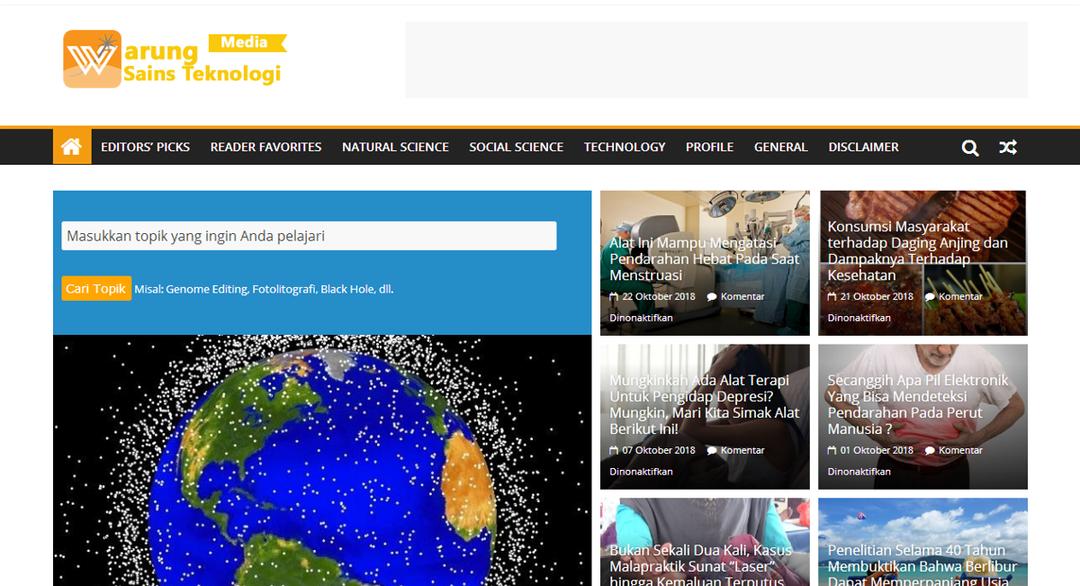This screenshot has width=1080, height=586.
Task: Open the Pil Elektronik article link
Action: 917,404
